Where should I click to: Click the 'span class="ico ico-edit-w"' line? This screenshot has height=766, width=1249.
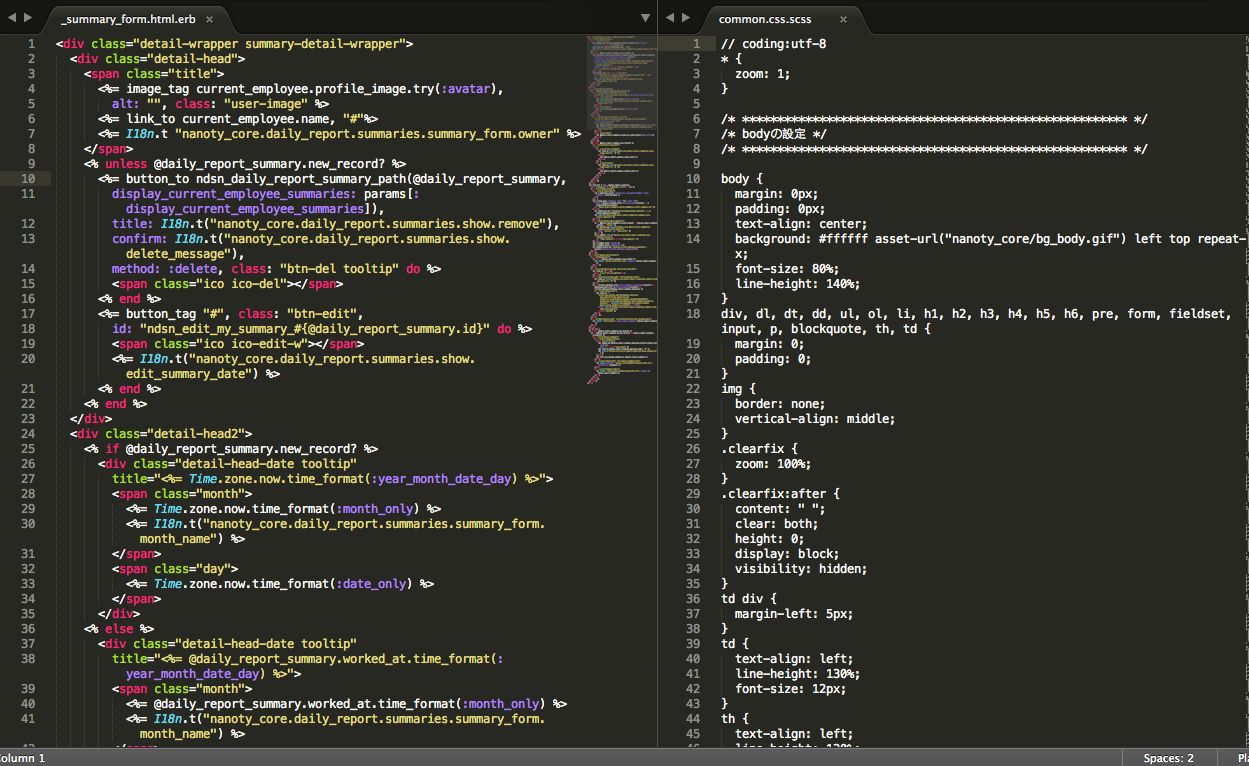tap(238, 344)
